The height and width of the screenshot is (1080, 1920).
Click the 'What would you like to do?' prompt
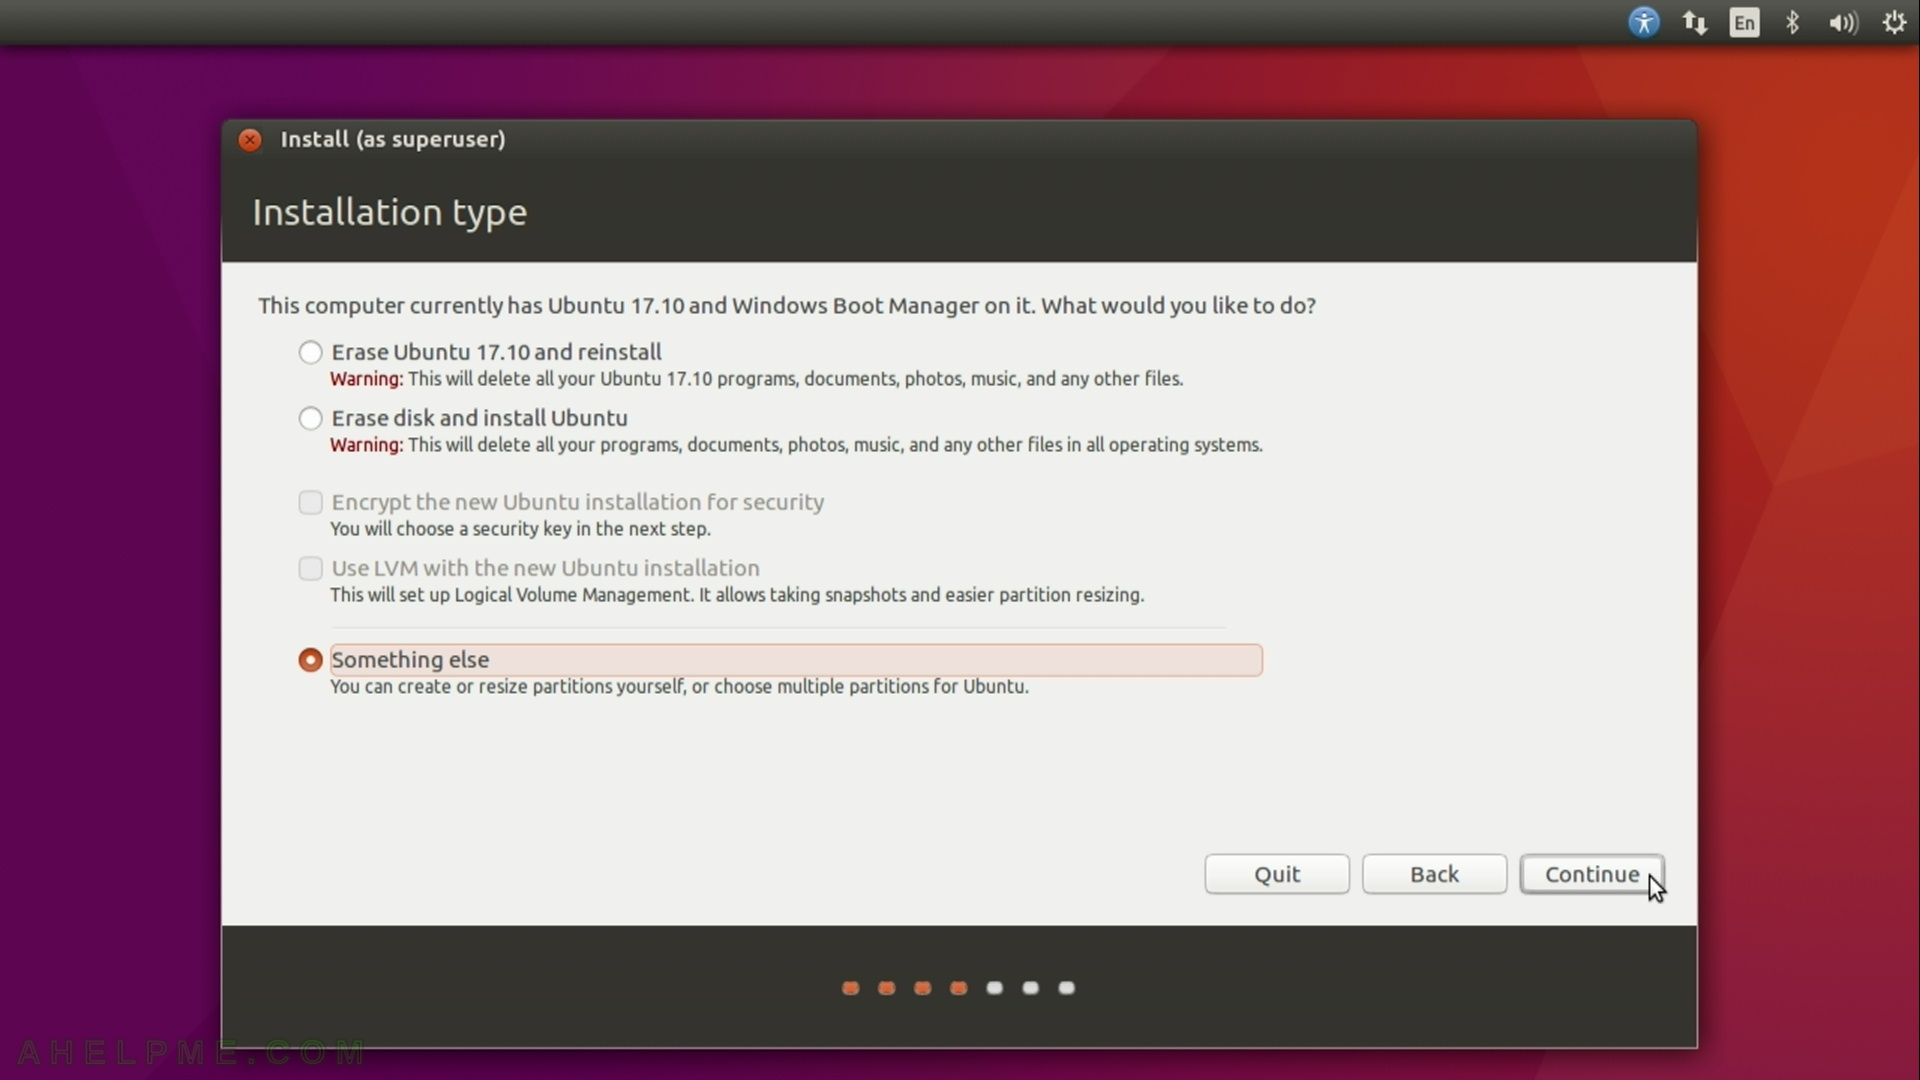coord(1178,306)
